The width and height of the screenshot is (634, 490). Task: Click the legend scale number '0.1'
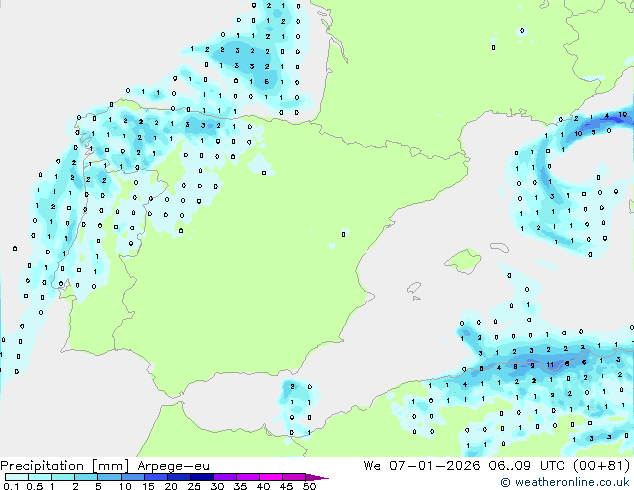pyautogui.click(x=11, y=486)
